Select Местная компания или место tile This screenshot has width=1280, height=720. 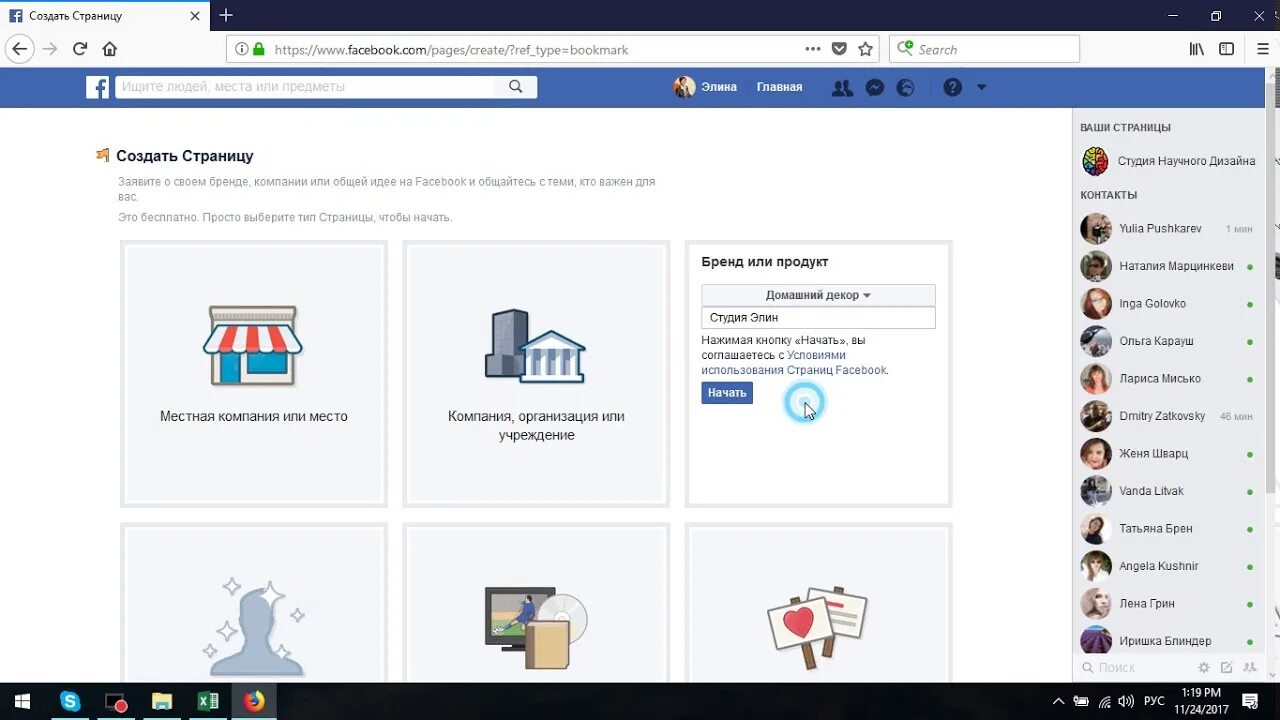[x=254, y=374]
